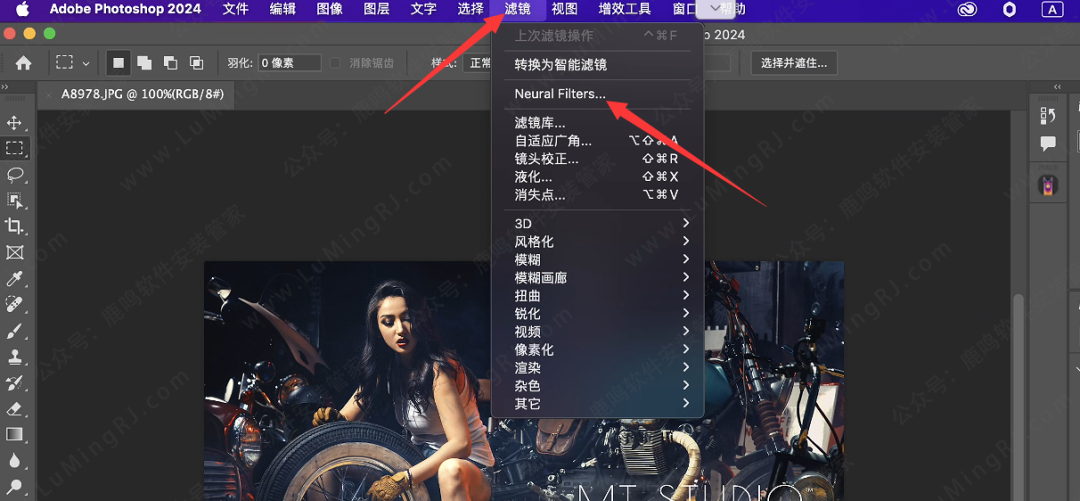Open the marquee tool preset dropdown arrow
The image size is (1080, 501).
[85, 63]
